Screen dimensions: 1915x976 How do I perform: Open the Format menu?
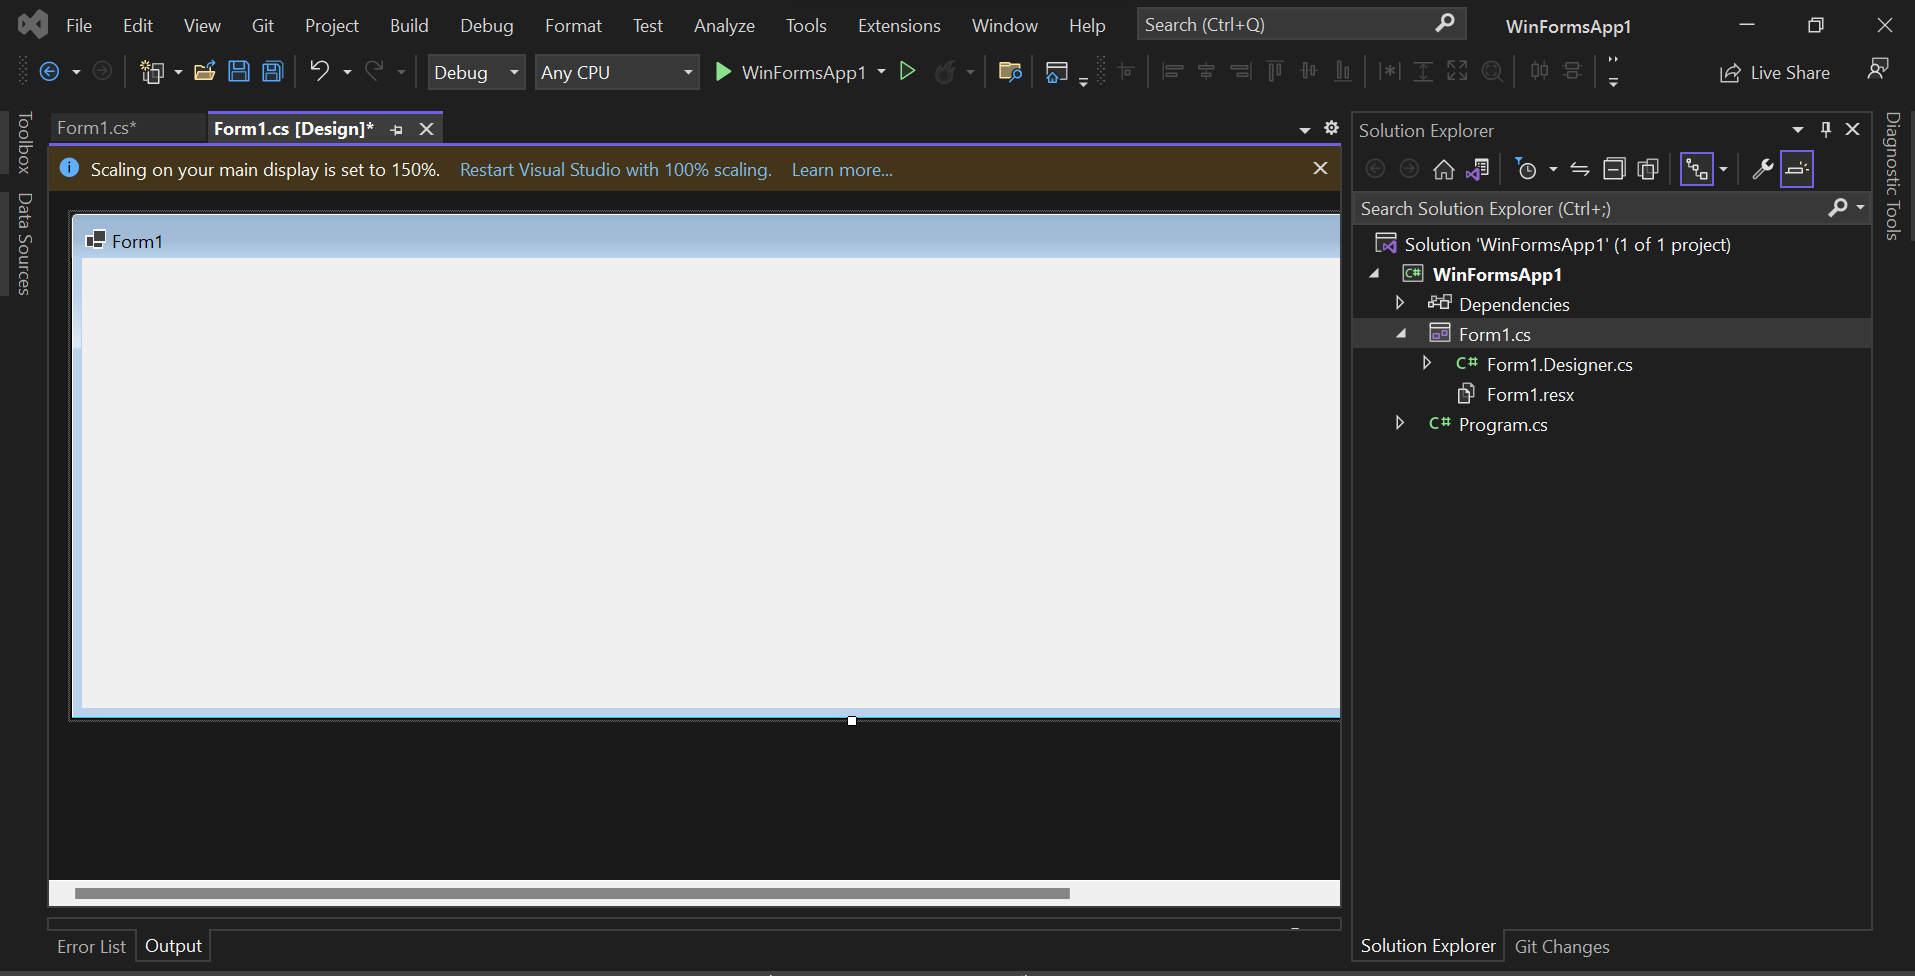coord(573,25)
